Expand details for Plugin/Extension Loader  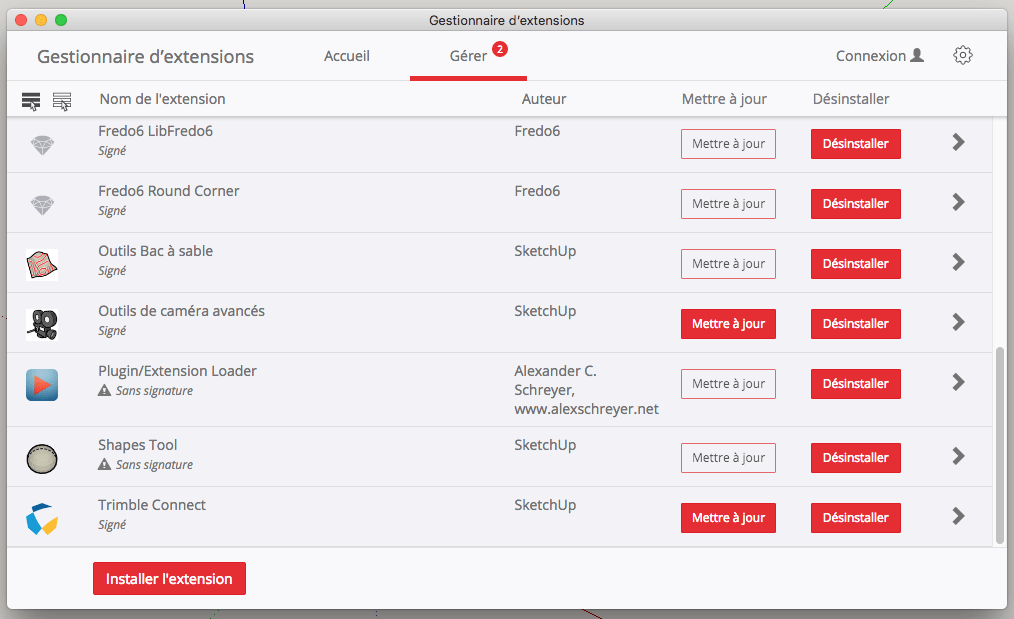click(958, 382)
